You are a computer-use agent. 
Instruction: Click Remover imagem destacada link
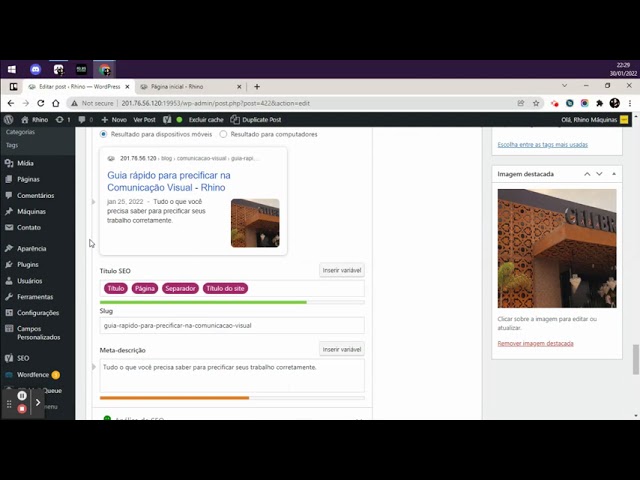pos(535,343)
